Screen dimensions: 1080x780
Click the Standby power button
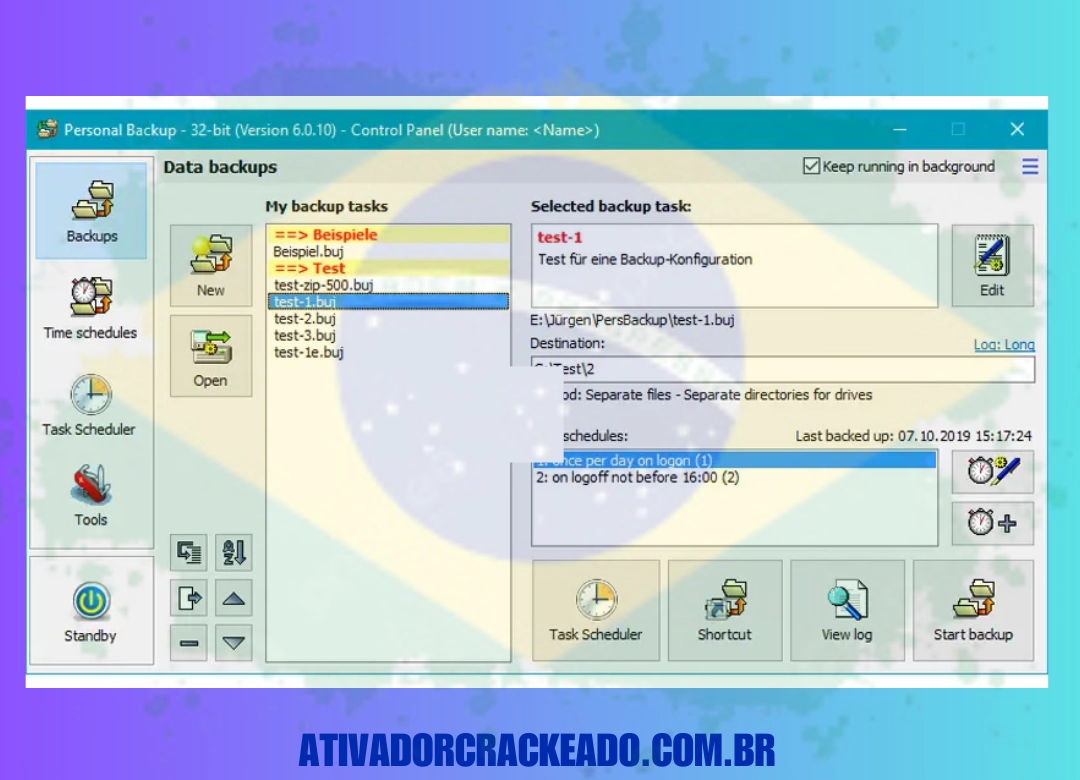pyautogui.click(x=91, y=610)
